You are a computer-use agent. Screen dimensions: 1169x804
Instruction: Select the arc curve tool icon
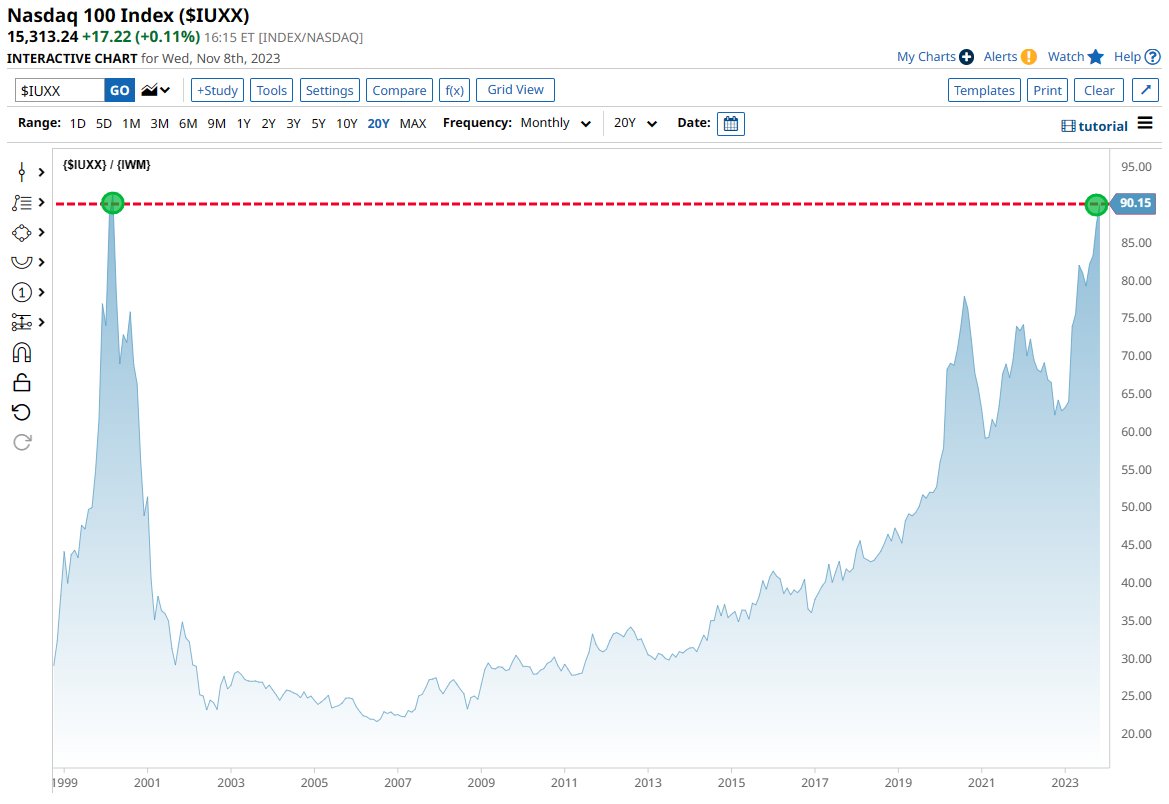click(x=22, y=262)
